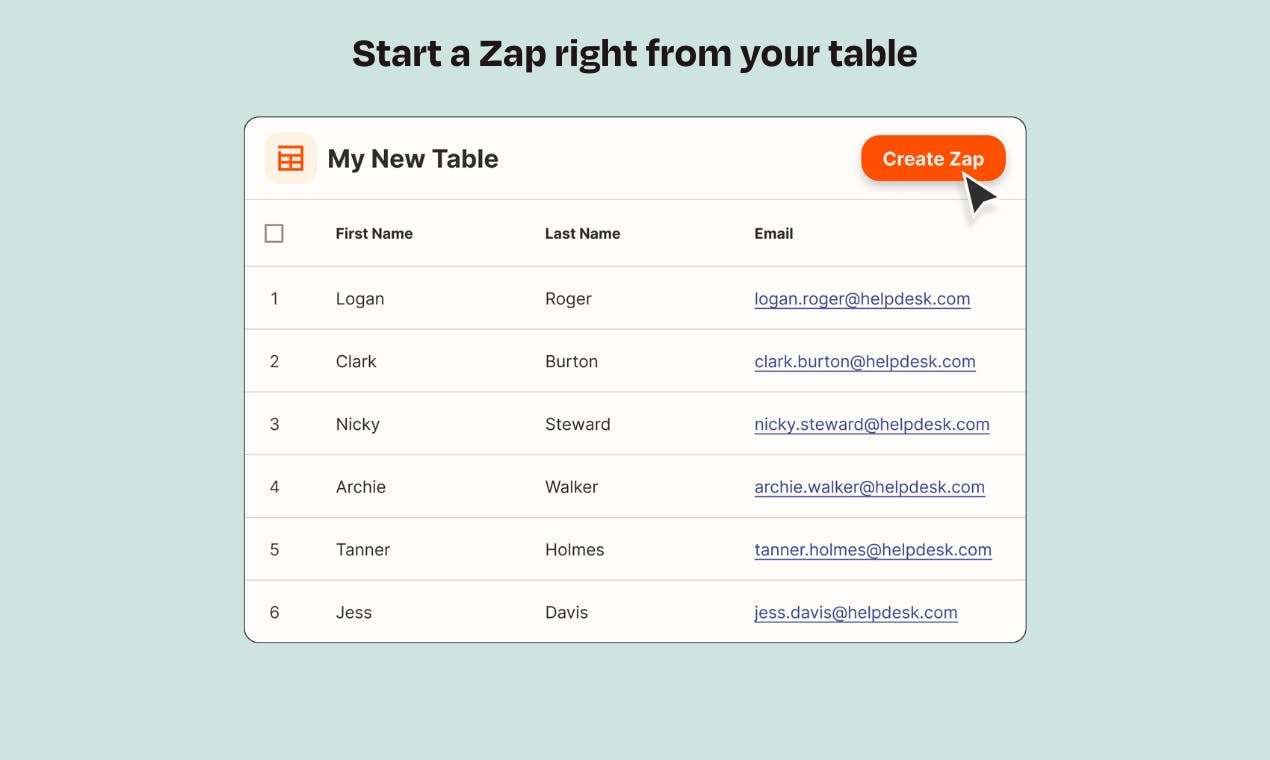
Task: Click the Steward last name cell
Action: pyautogui.click(x=577, y=424)
